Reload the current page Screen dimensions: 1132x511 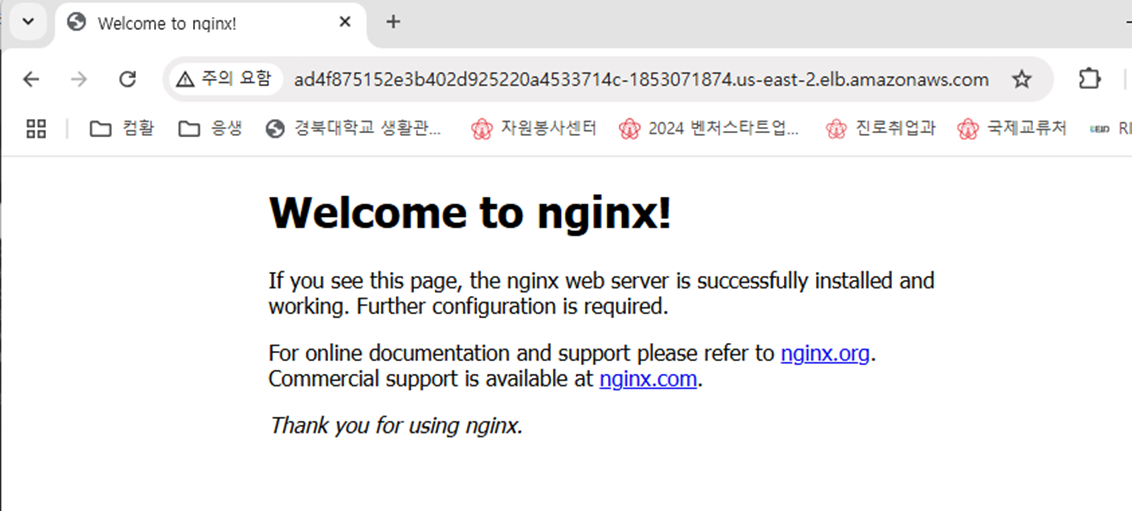tap(127, 79)
